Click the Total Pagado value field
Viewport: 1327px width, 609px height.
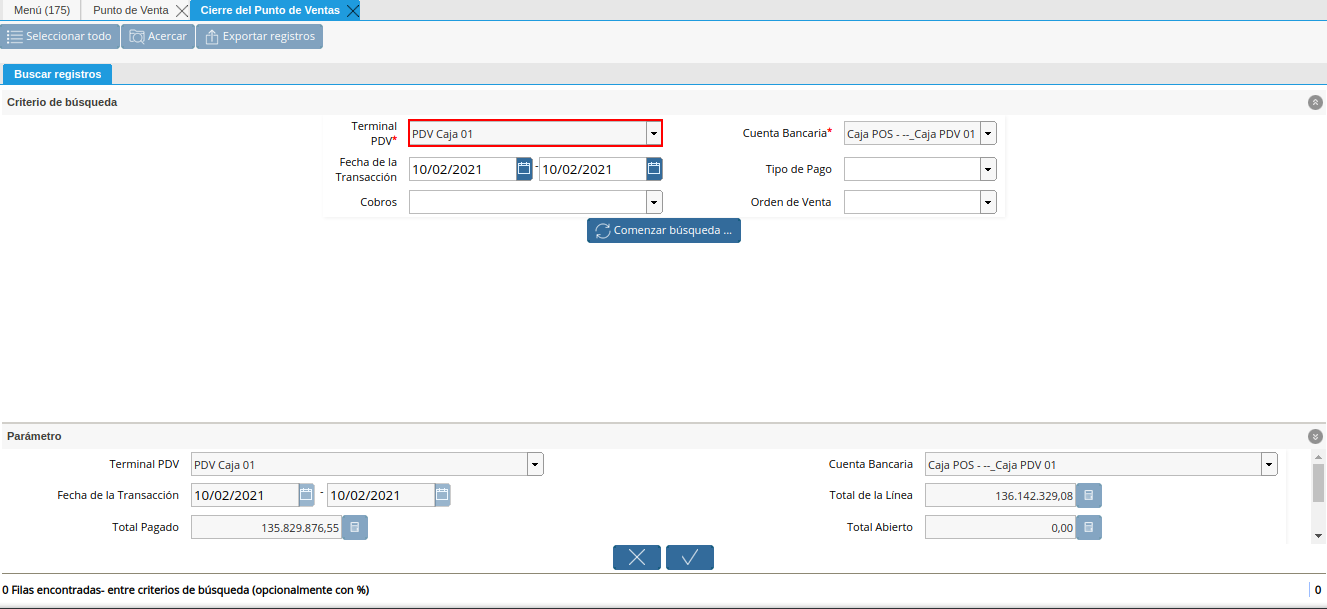[x=266, y=527]
